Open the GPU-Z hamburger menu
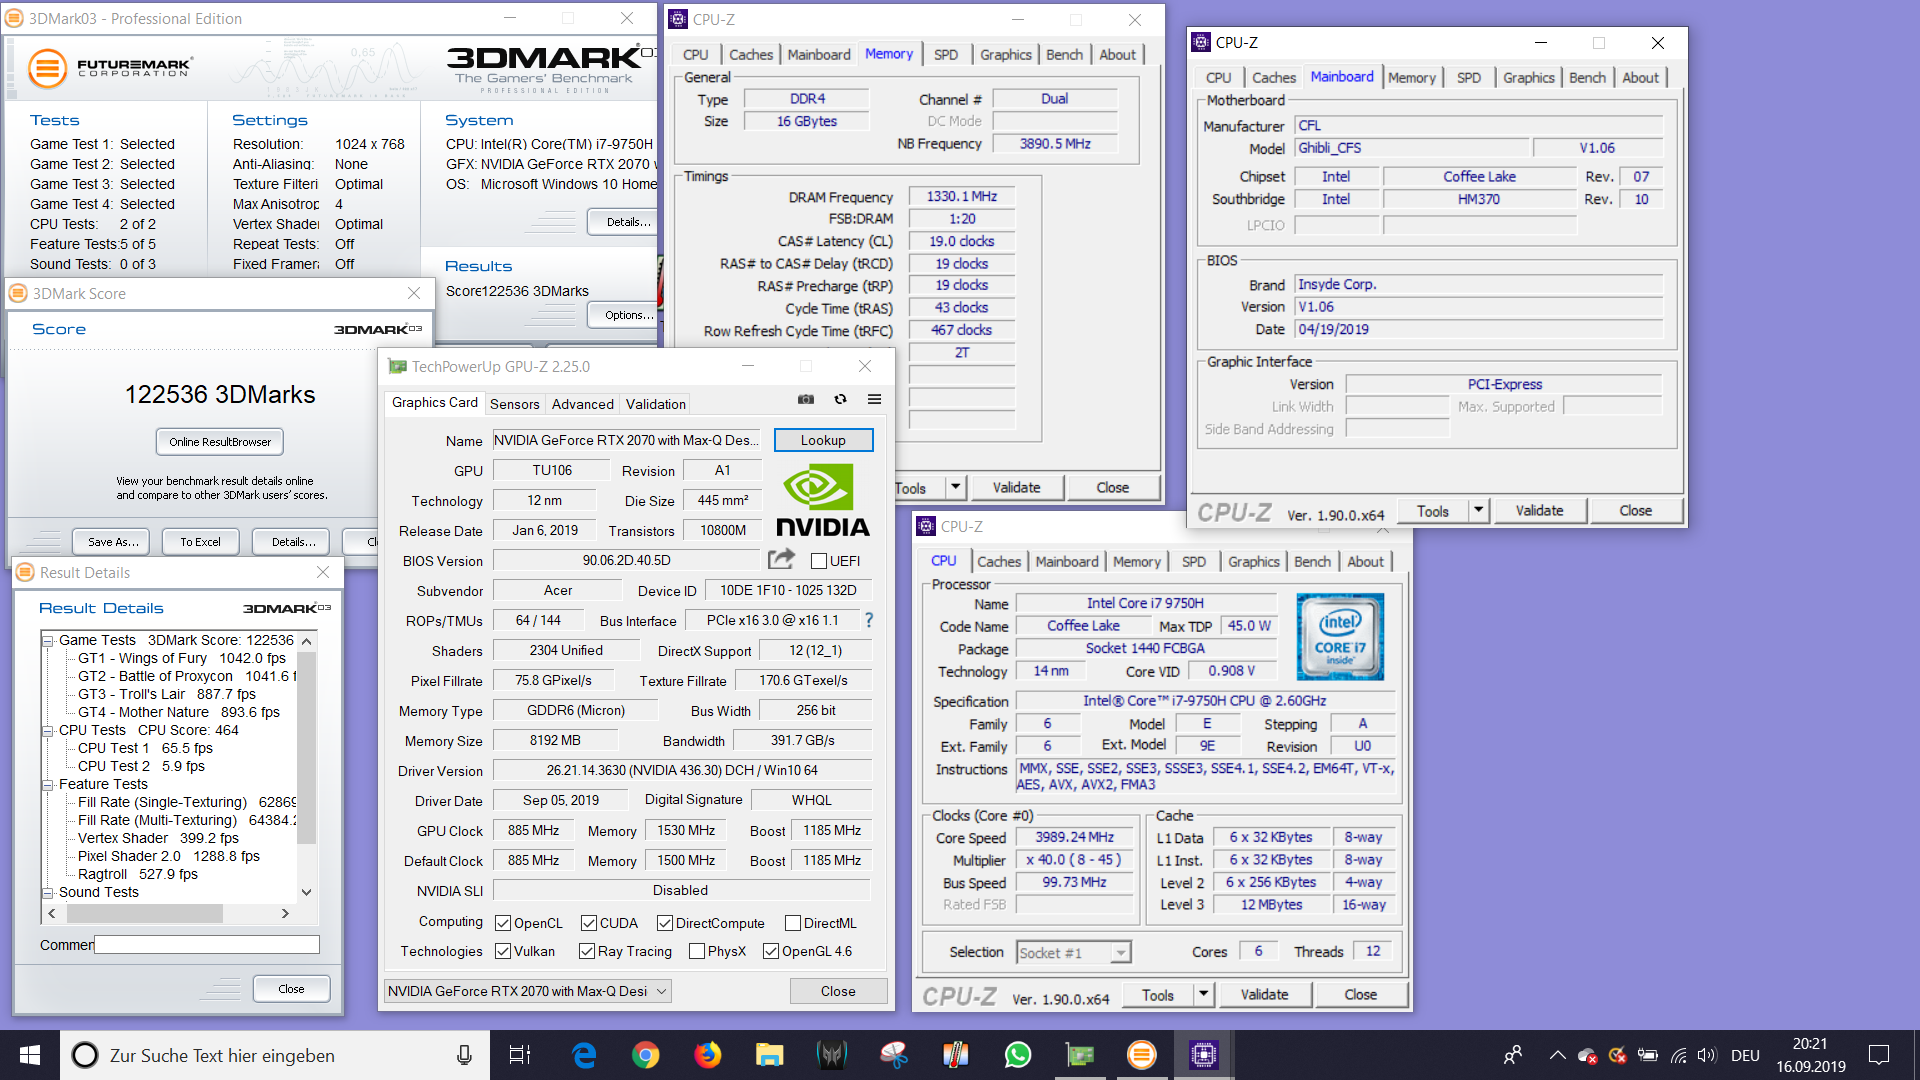This screenshot has width=1920, height=1080. [x=874, y=399]
